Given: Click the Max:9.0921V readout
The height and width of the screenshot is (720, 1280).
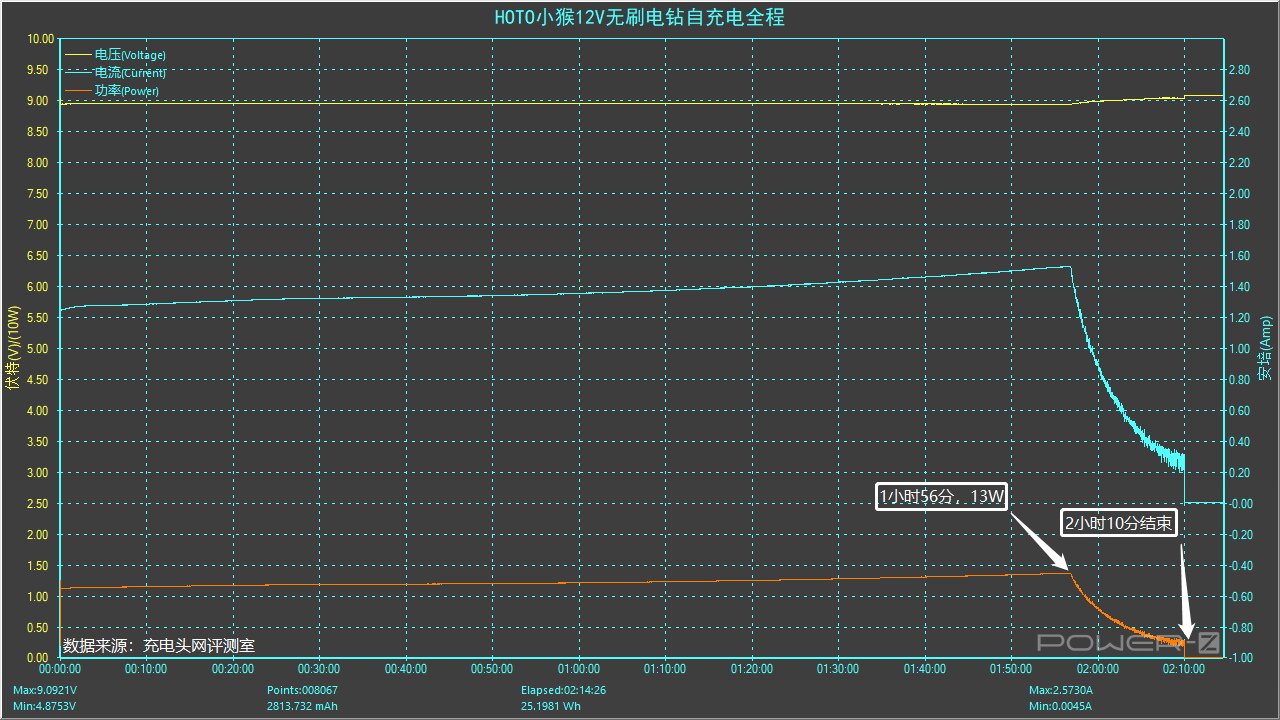Looking at the screenshot, I should point(45,691).
